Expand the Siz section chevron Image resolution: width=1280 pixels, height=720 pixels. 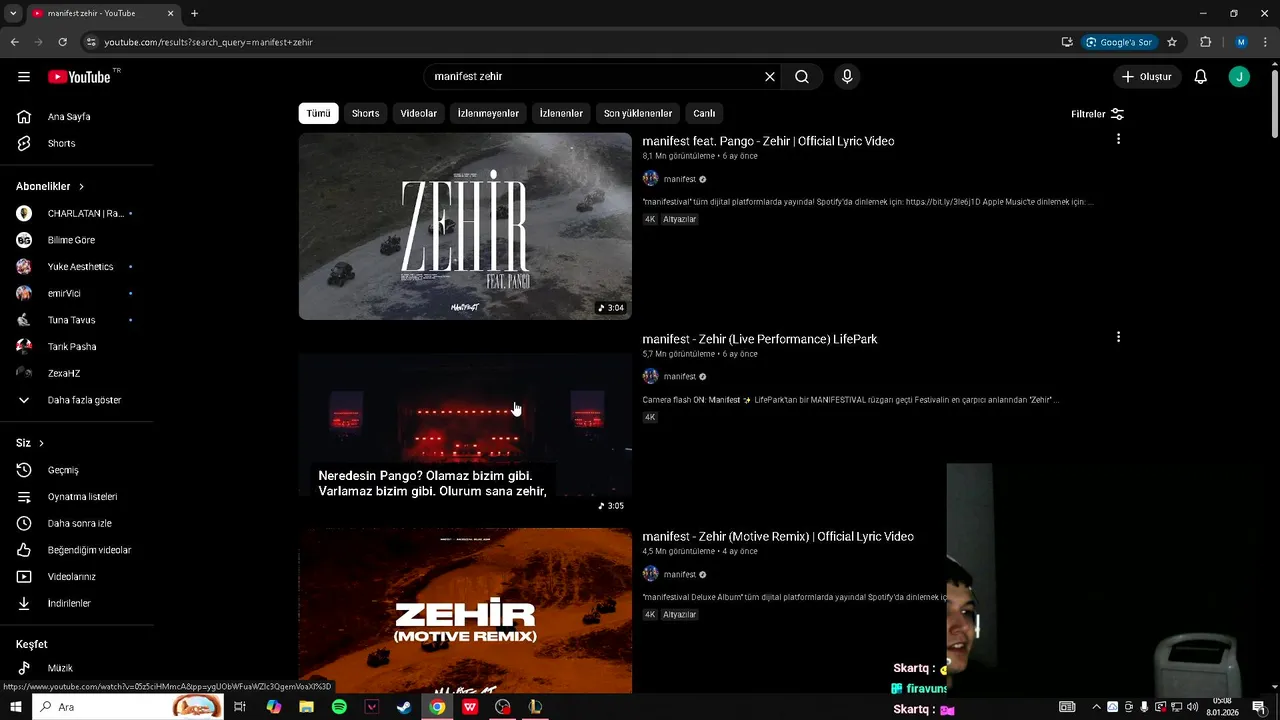(x=41, y=443)
